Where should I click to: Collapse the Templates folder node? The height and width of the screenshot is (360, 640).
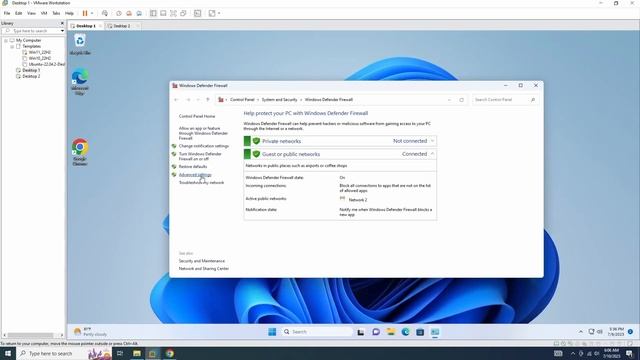[x=12, y=47]
